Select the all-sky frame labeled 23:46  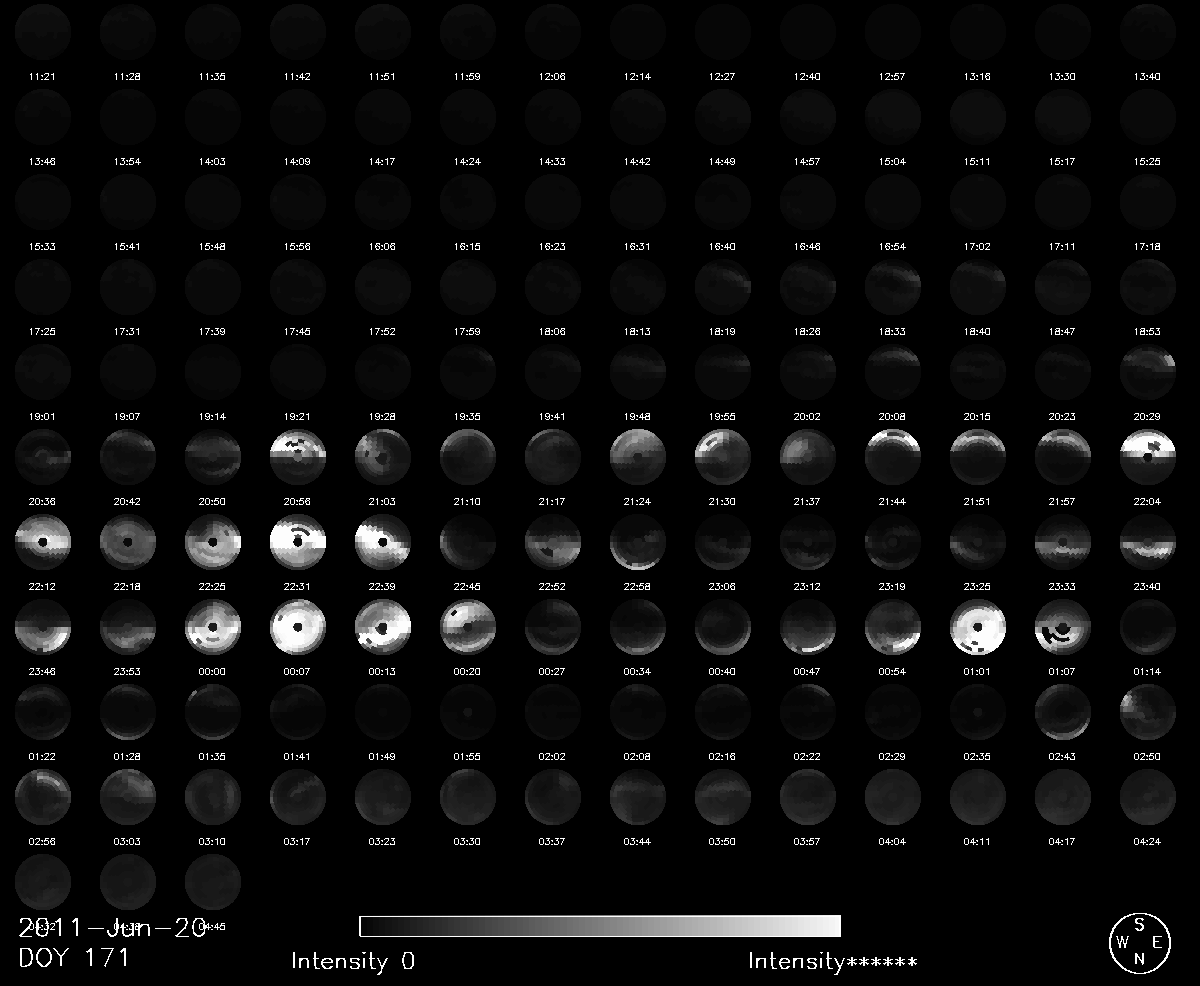pos(43,626)
